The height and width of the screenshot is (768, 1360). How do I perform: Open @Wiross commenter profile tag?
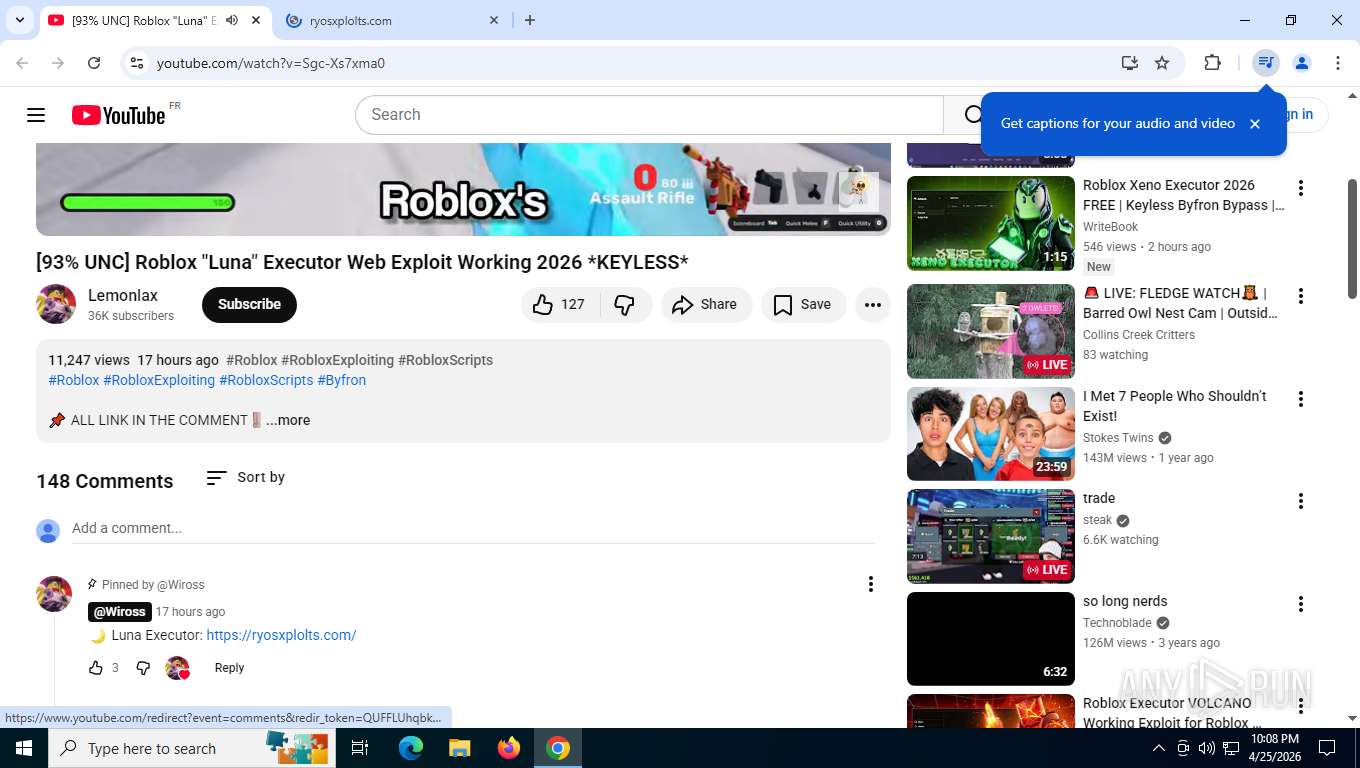(x=120, y=612)
